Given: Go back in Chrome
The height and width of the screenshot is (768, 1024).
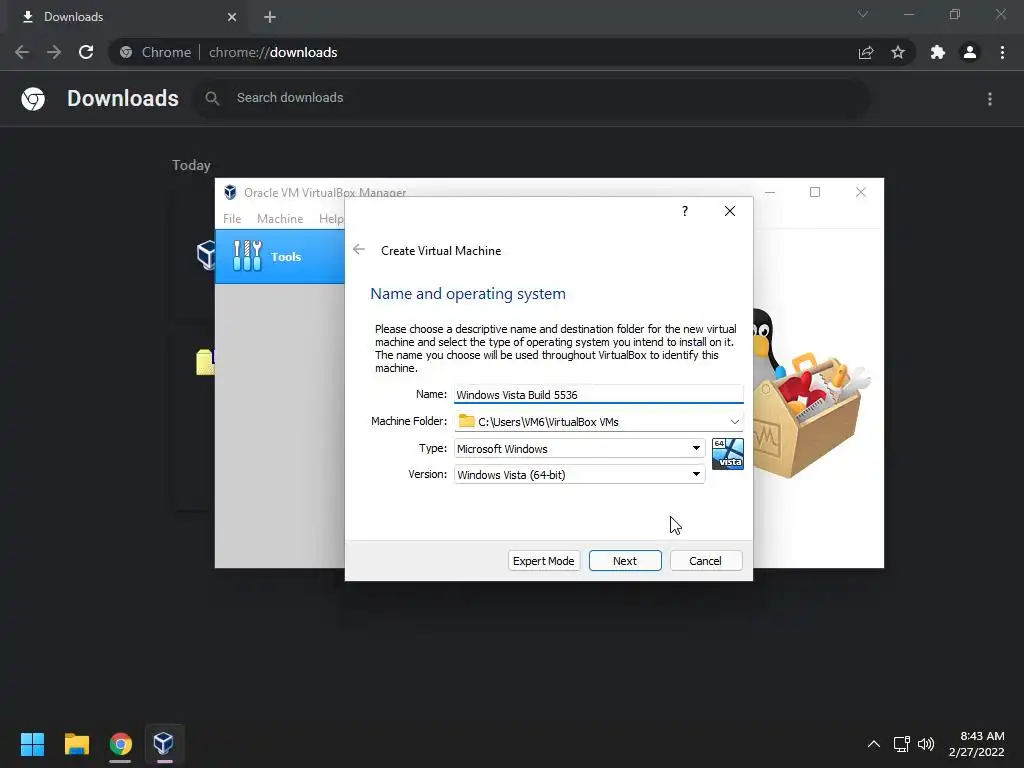Looking at the screenshot, I should coord(22,52).
